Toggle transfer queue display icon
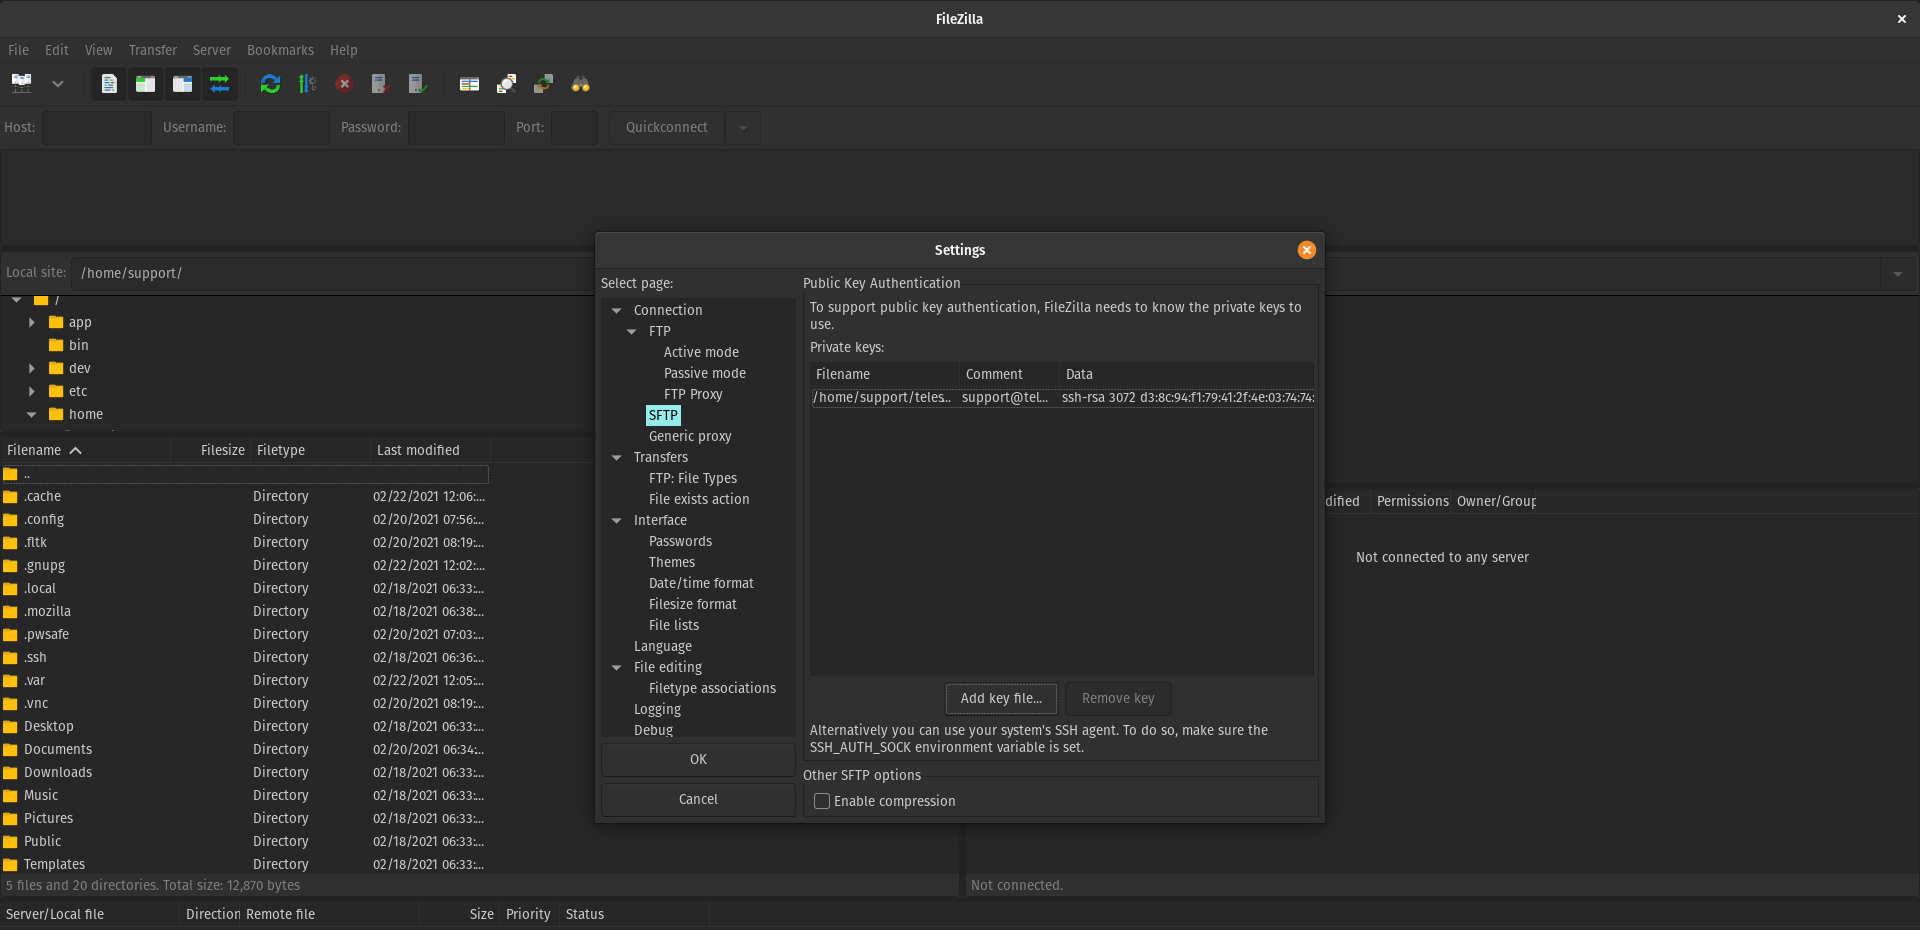The image size is (1920, 930). tap(220, 84)
